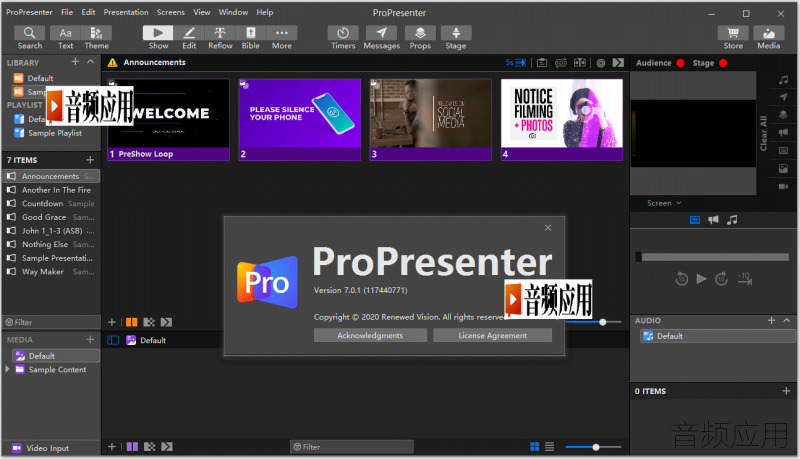800x459 pixels.
Task: Select the announcements tab below the preview
Action: 713,220
